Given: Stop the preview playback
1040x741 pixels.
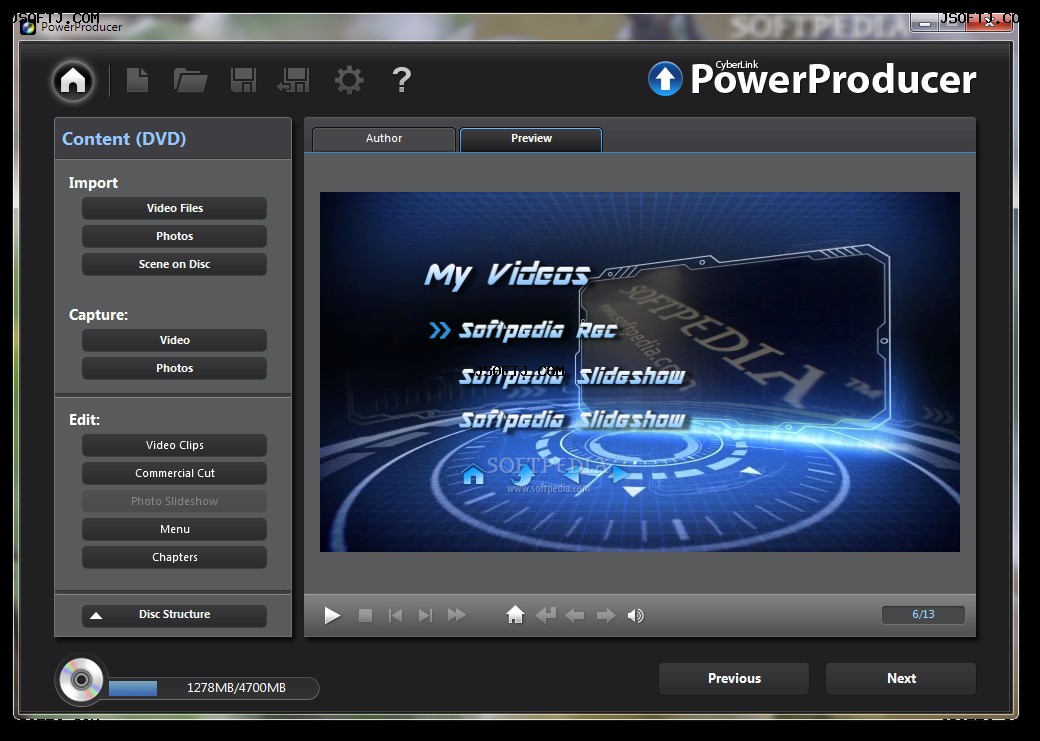Looking at the screenshot, I should coord(365,616).
